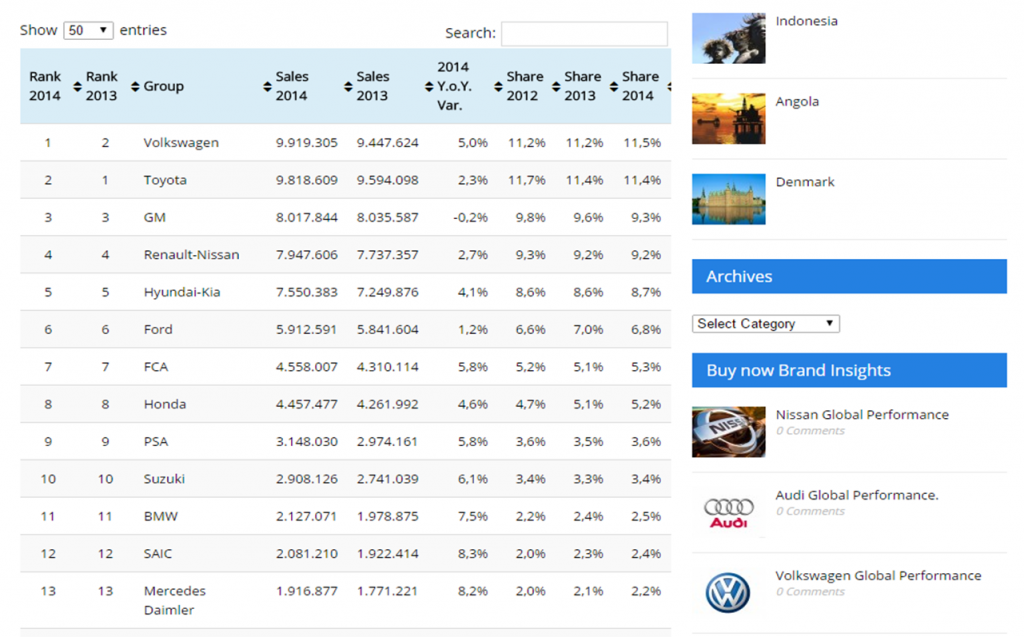Click the Nissan logo image
The height and width of the screenshot is (637, 1024).
point(729,432)
